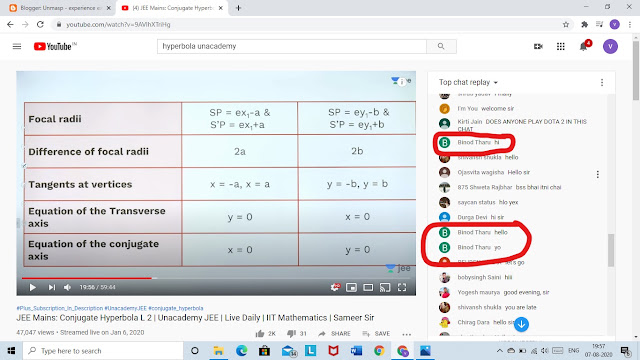Cast the video to a TV
Image resolution: width=640 pixels, height=360 pixels.
tap(385, 287)
